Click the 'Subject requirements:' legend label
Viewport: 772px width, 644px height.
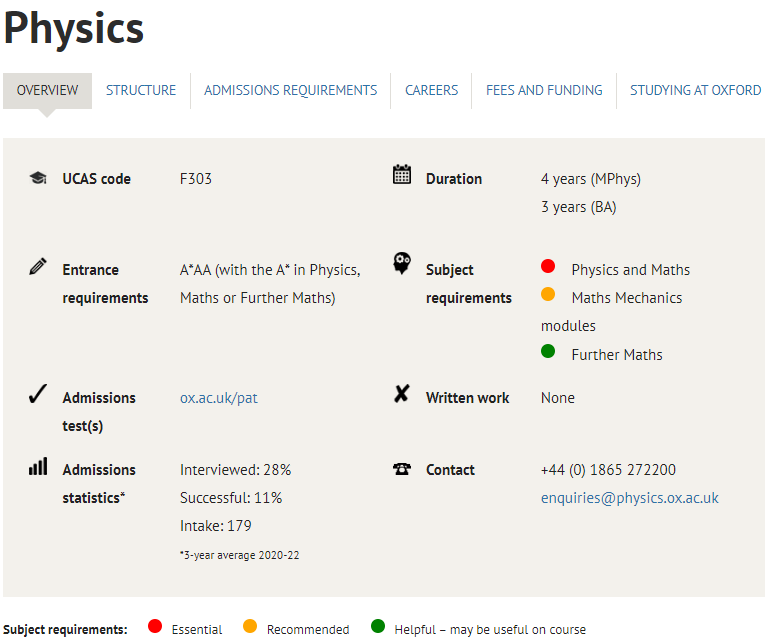click(x=65, y=630)
